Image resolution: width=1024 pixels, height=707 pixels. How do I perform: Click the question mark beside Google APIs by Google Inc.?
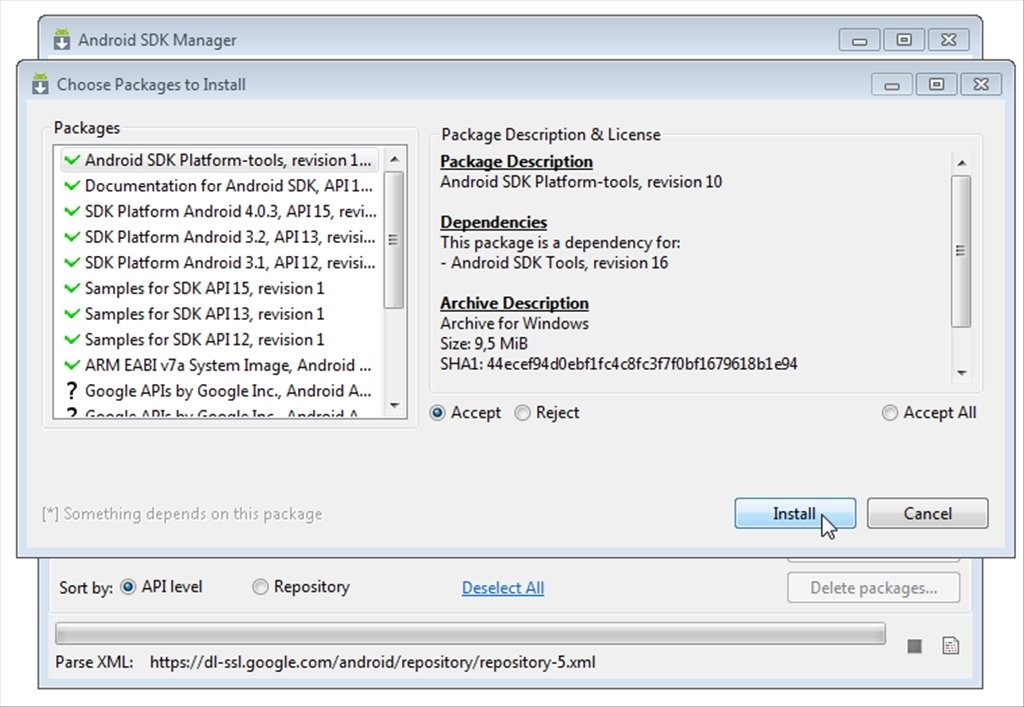pyautogui.click(x=73, y=391)
